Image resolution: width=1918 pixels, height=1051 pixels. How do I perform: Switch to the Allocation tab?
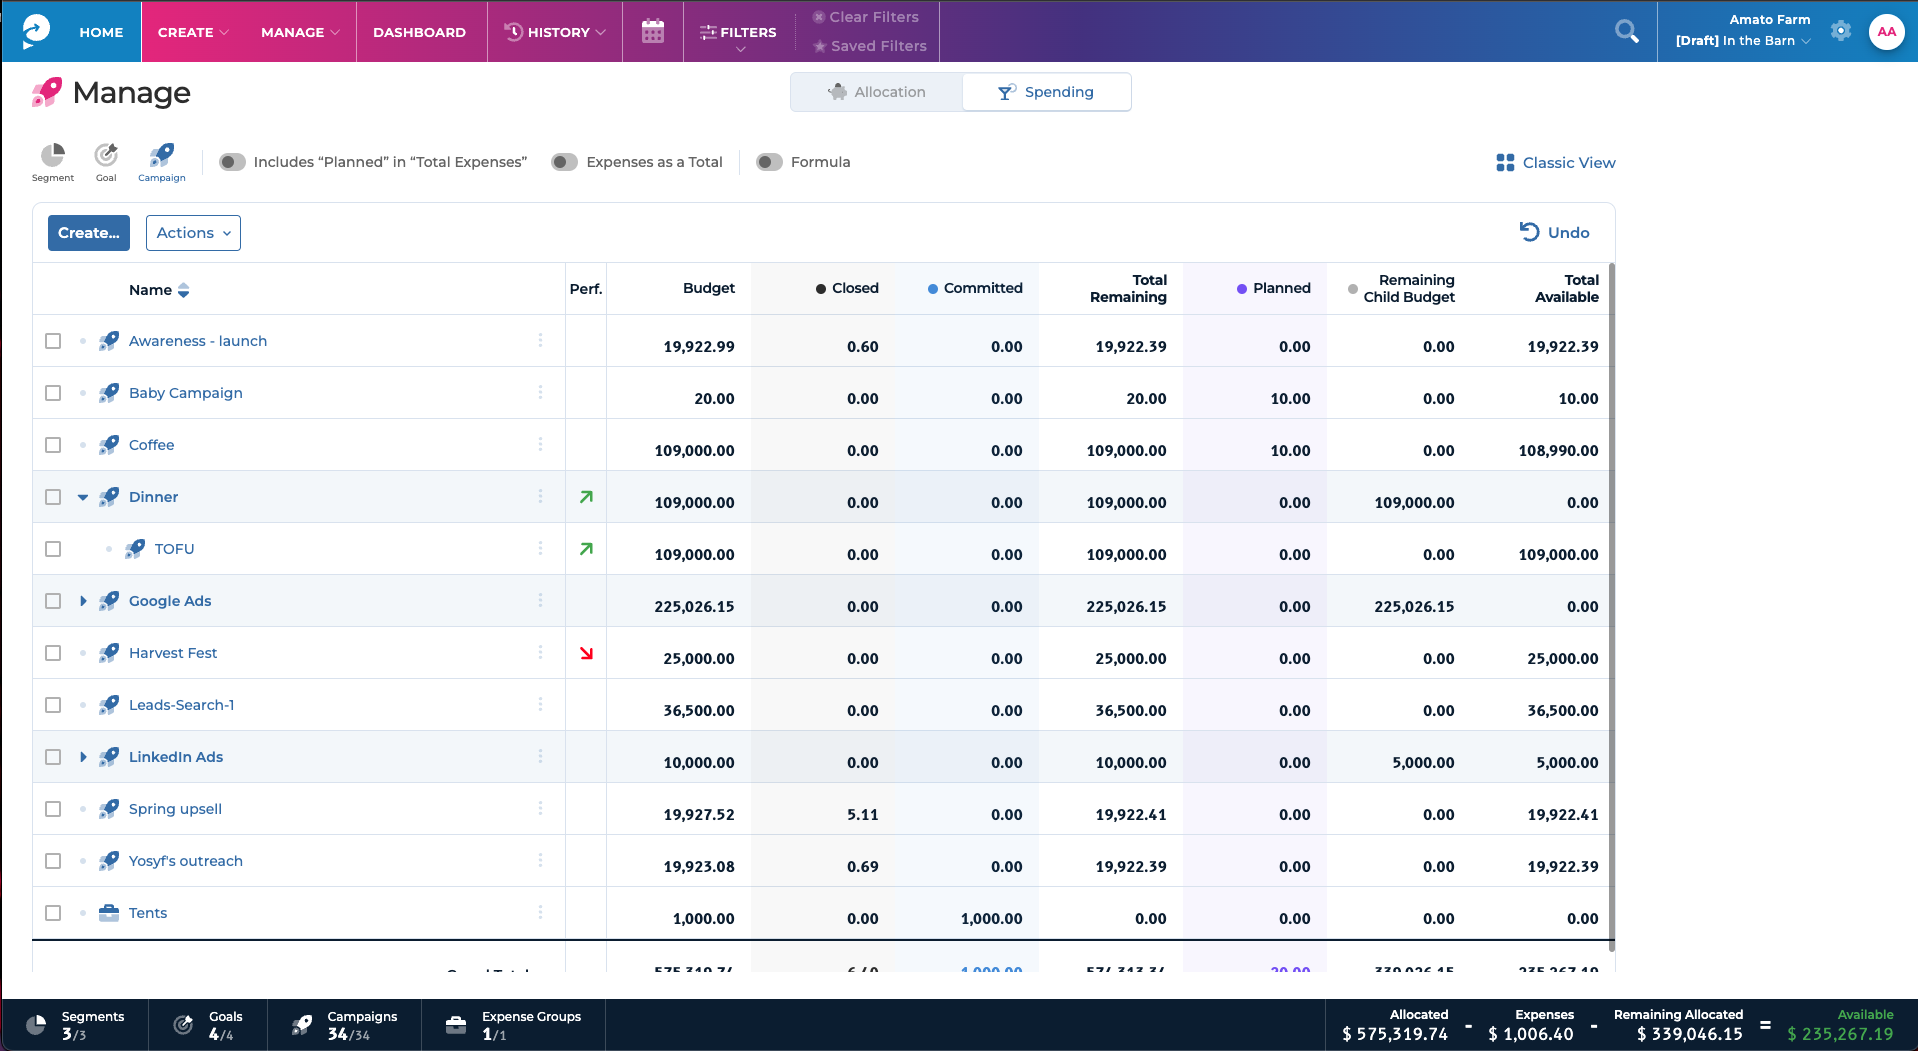point(877,92)
